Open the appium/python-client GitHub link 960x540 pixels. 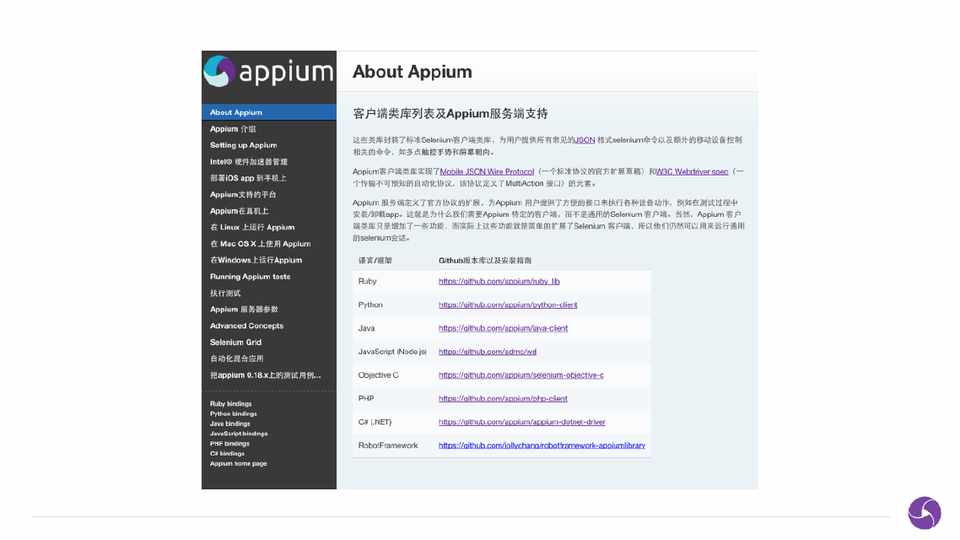coord(507,305)
